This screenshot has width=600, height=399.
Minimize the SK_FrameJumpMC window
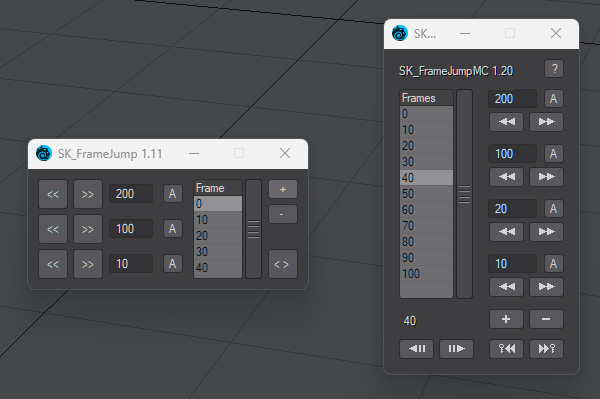(465, 34)
